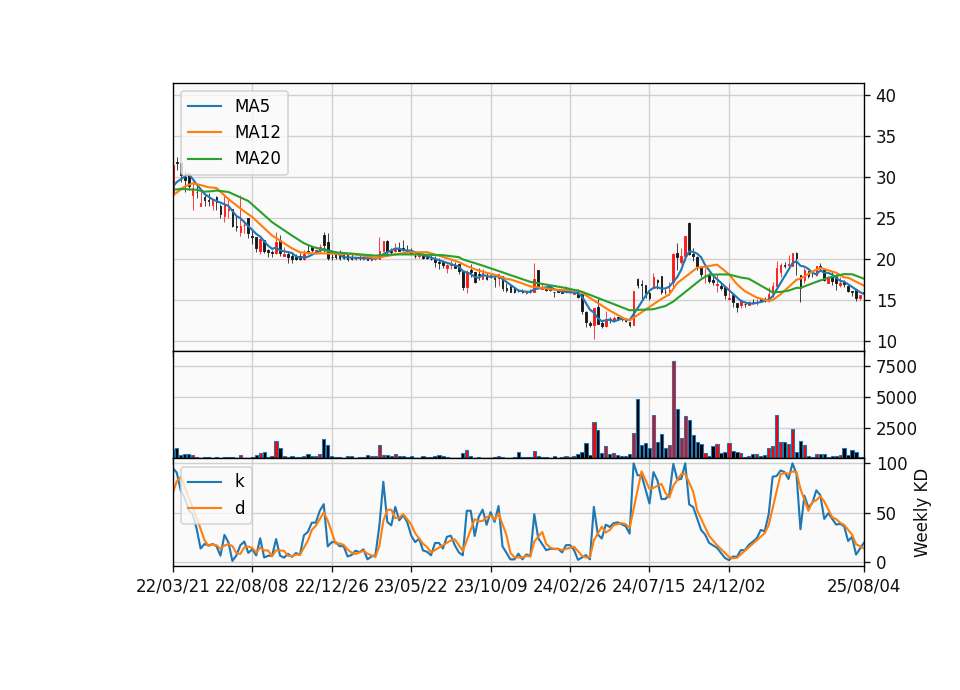
Task: Click the MA5 legend label
Action: click(x=252, y=106)
